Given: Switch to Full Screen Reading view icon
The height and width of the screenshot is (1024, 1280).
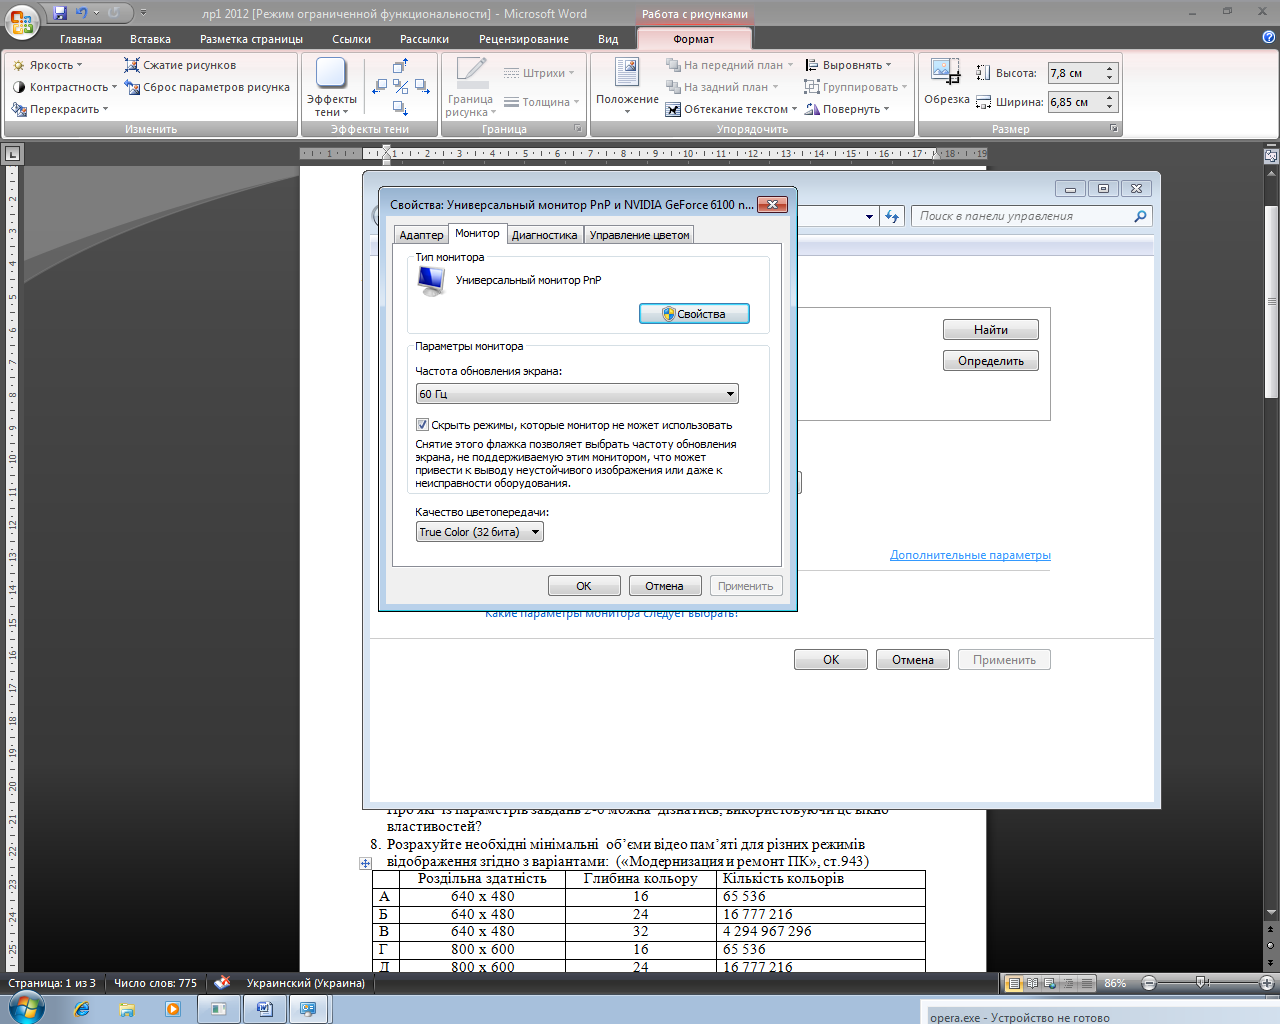Looking at the screenshot, I should [1032, 984].
